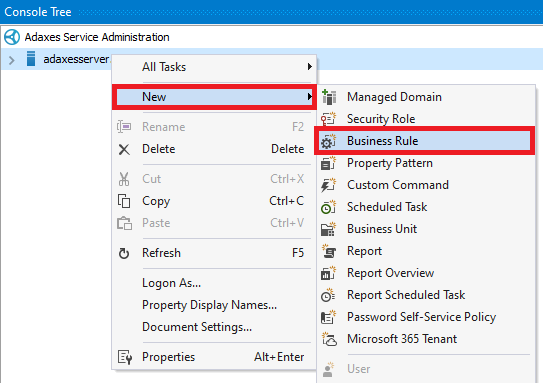The width and height of the screenshot is (543, 383).
Task: Choose the User entry in New submenu
Action: 425,369
